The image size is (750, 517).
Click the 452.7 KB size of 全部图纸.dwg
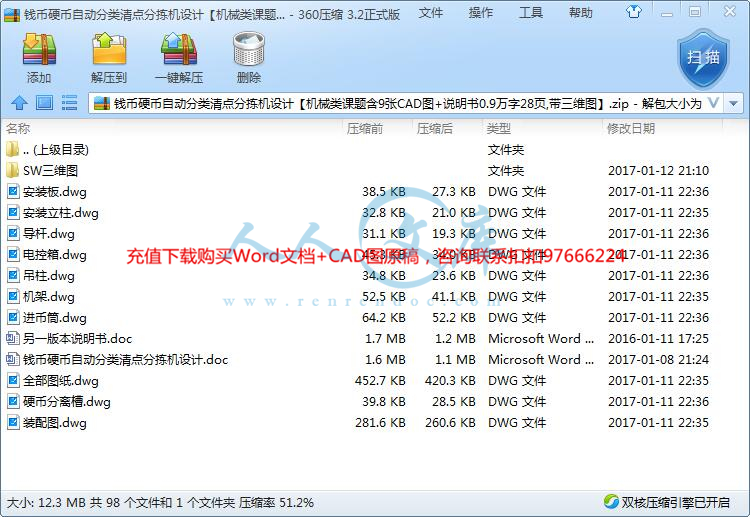tap(380, 381)
